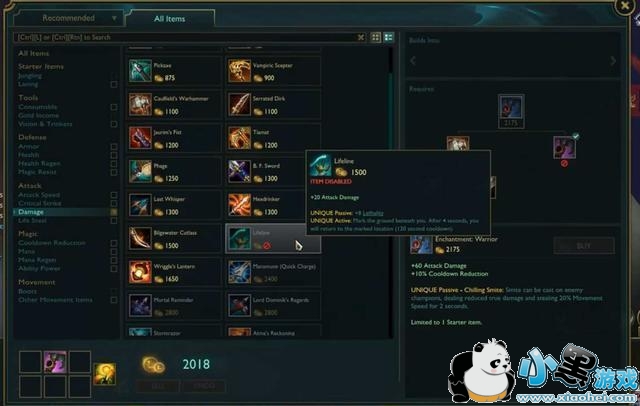Select the Vampiric Scepter item icon
The height and width of the screenshot is (406, 640).
click(239, 71)
